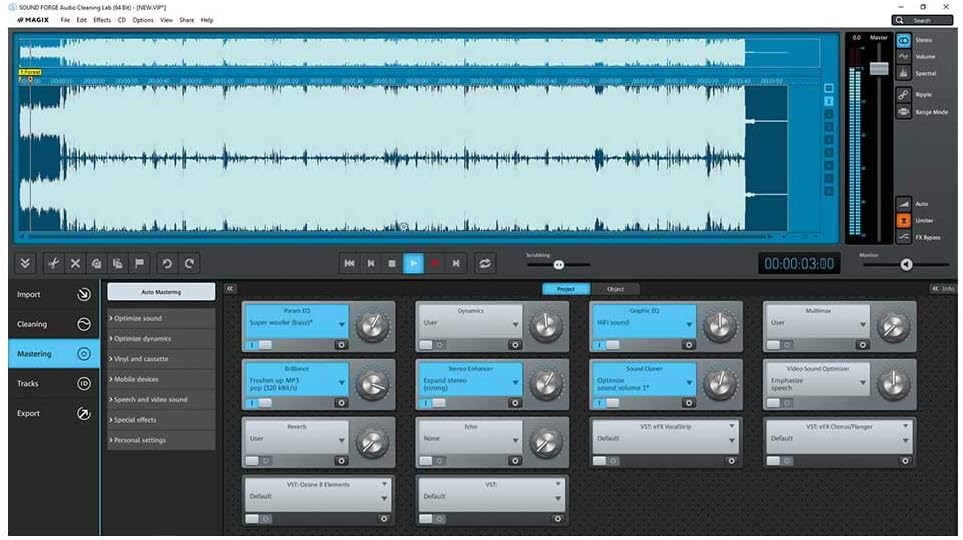Open the Graphic EQ preset dropdown
Screen dimensions: 963x540
pos(691,325)
